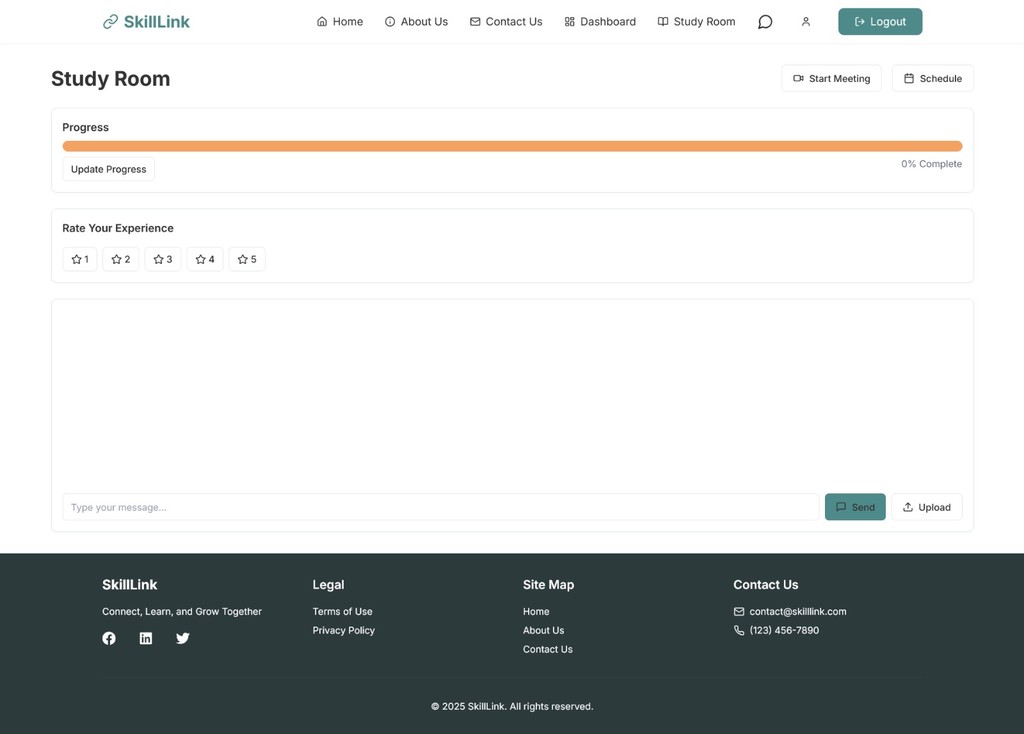The image size is (1024, 734).
Task: Focus the 'Type your message...' field
Action: tap(441, 507)
